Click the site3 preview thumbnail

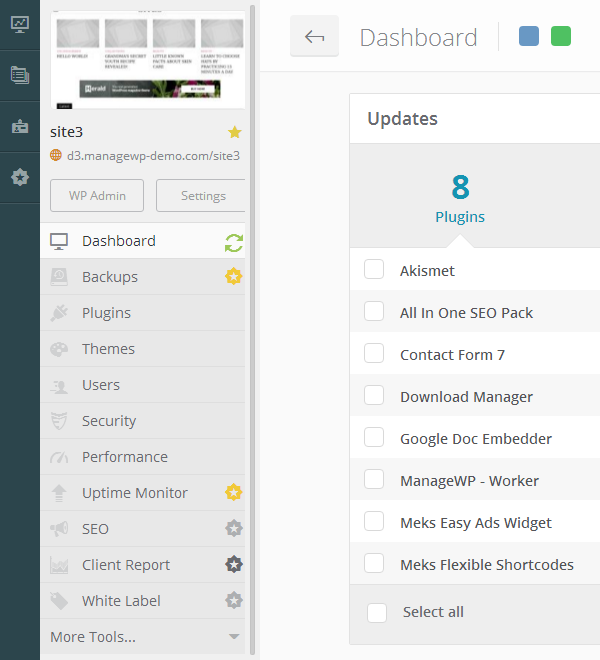[x=147, y=59]
